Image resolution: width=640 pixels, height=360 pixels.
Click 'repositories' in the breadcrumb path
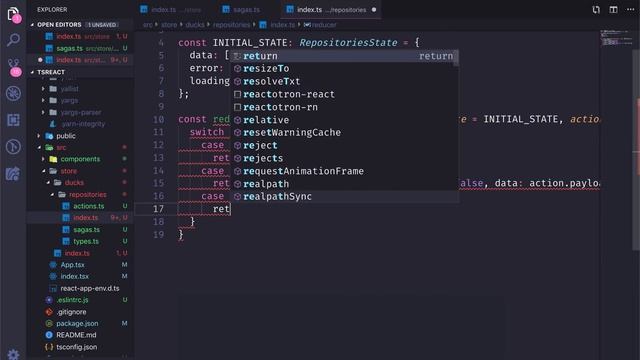(x=231, y=25)
